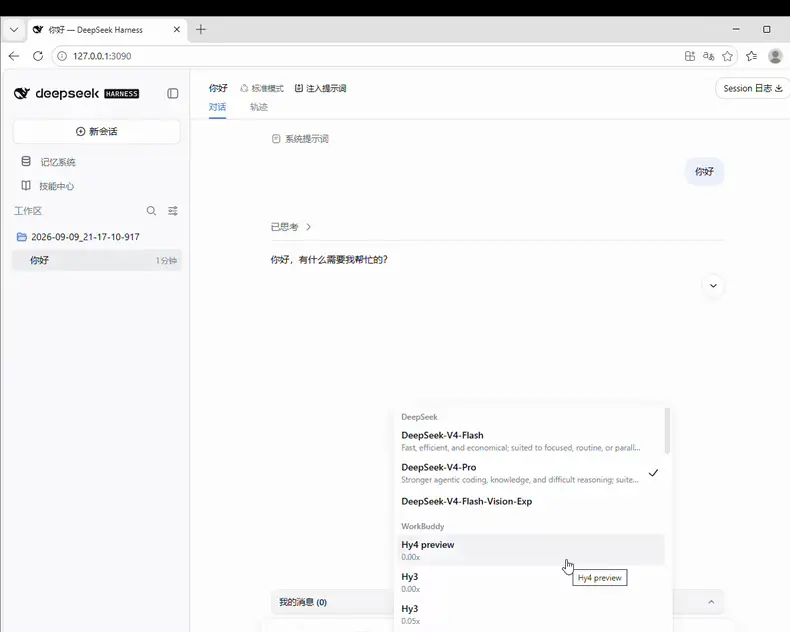This screenshot has width=790, height=632.
Task: Click the DeepSeek group label
Action: click(419, 417)
